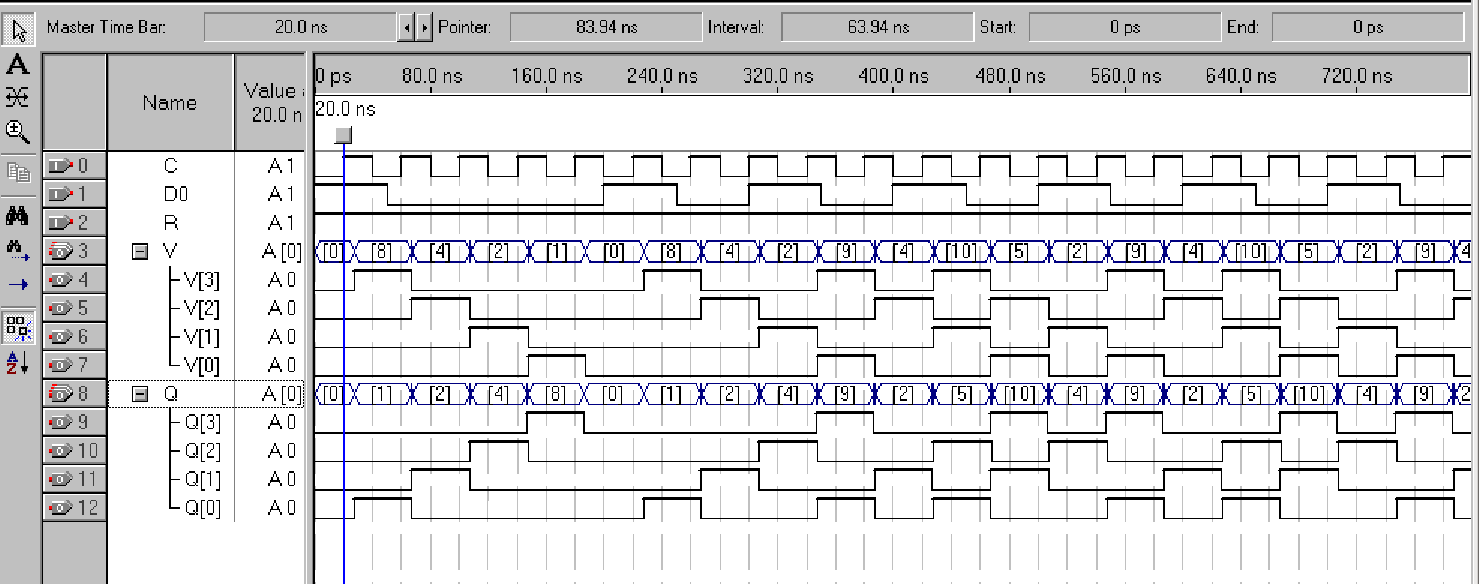1479x584 pixels.
Task: Click the [8] segment in Q bus waveform
Action: pyautogui.click(x=557, y=394)
